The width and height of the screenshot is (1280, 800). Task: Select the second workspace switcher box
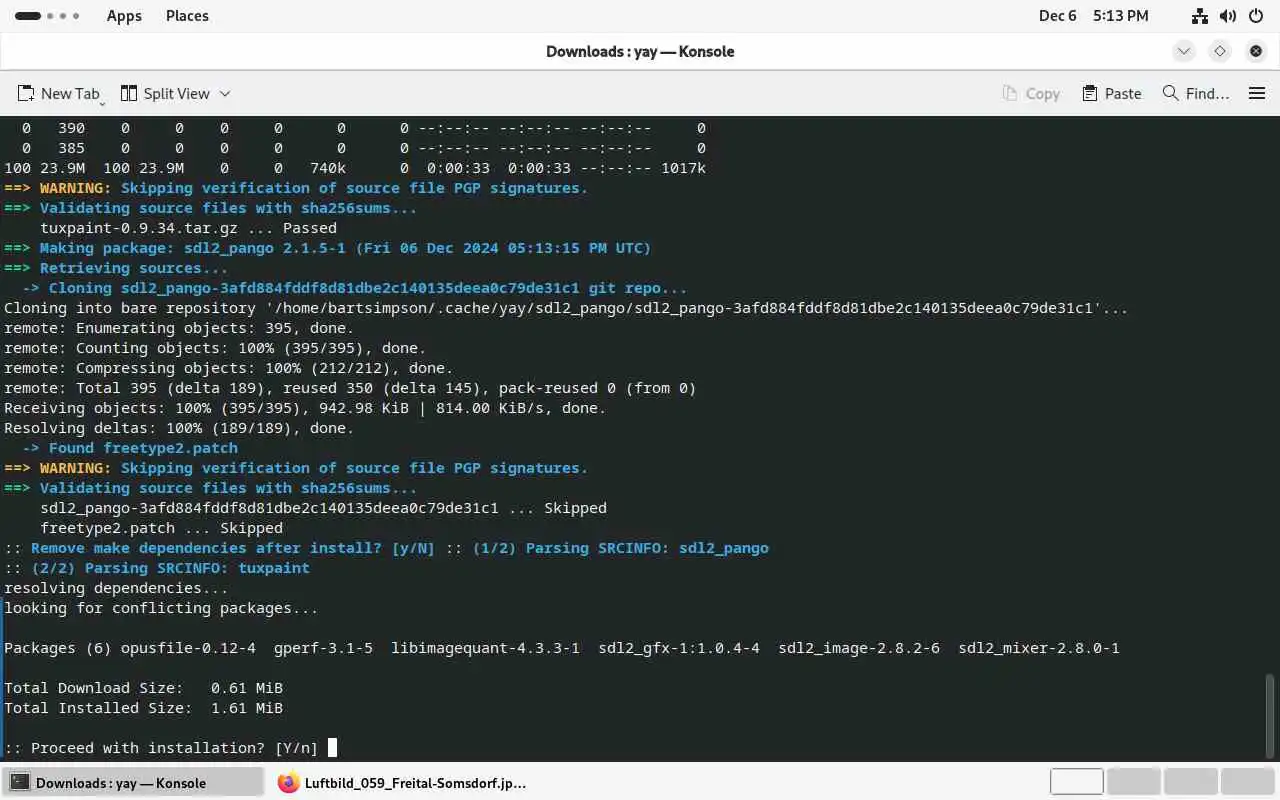coord(1133,782)
